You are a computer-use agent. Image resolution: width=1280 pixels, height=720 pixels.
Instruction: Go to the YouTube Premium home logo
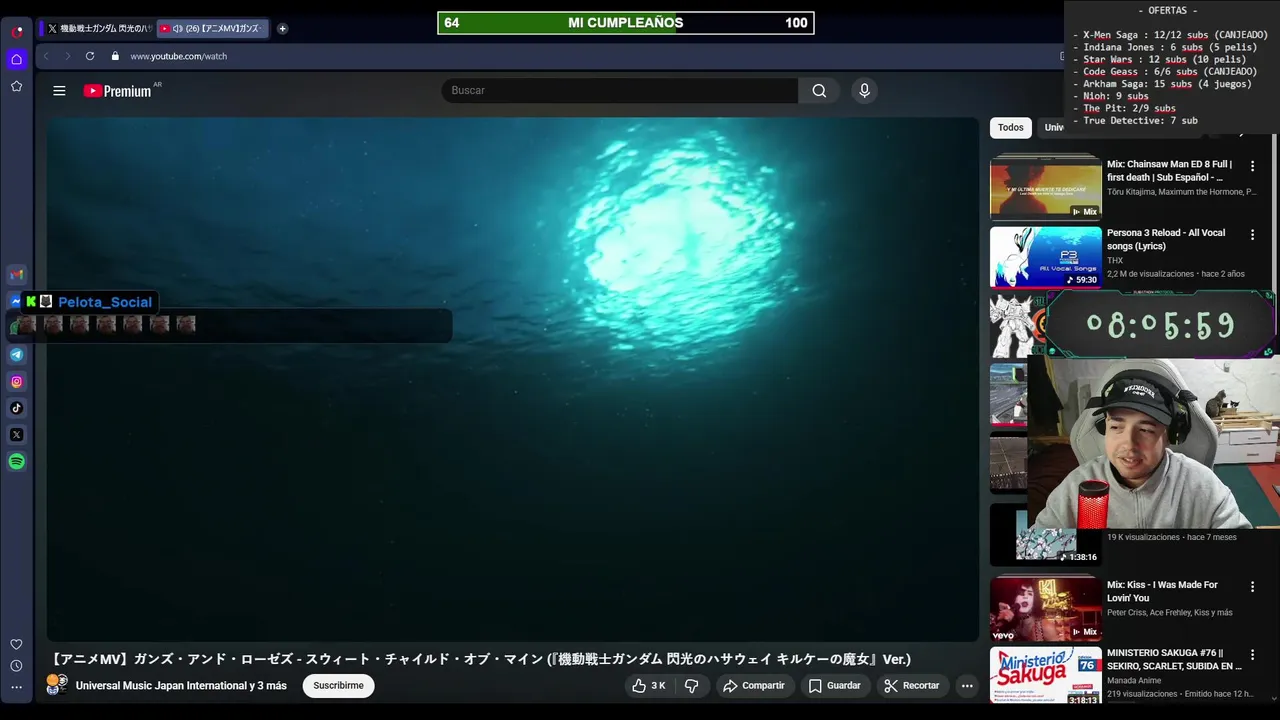click(x=118, y=91)
